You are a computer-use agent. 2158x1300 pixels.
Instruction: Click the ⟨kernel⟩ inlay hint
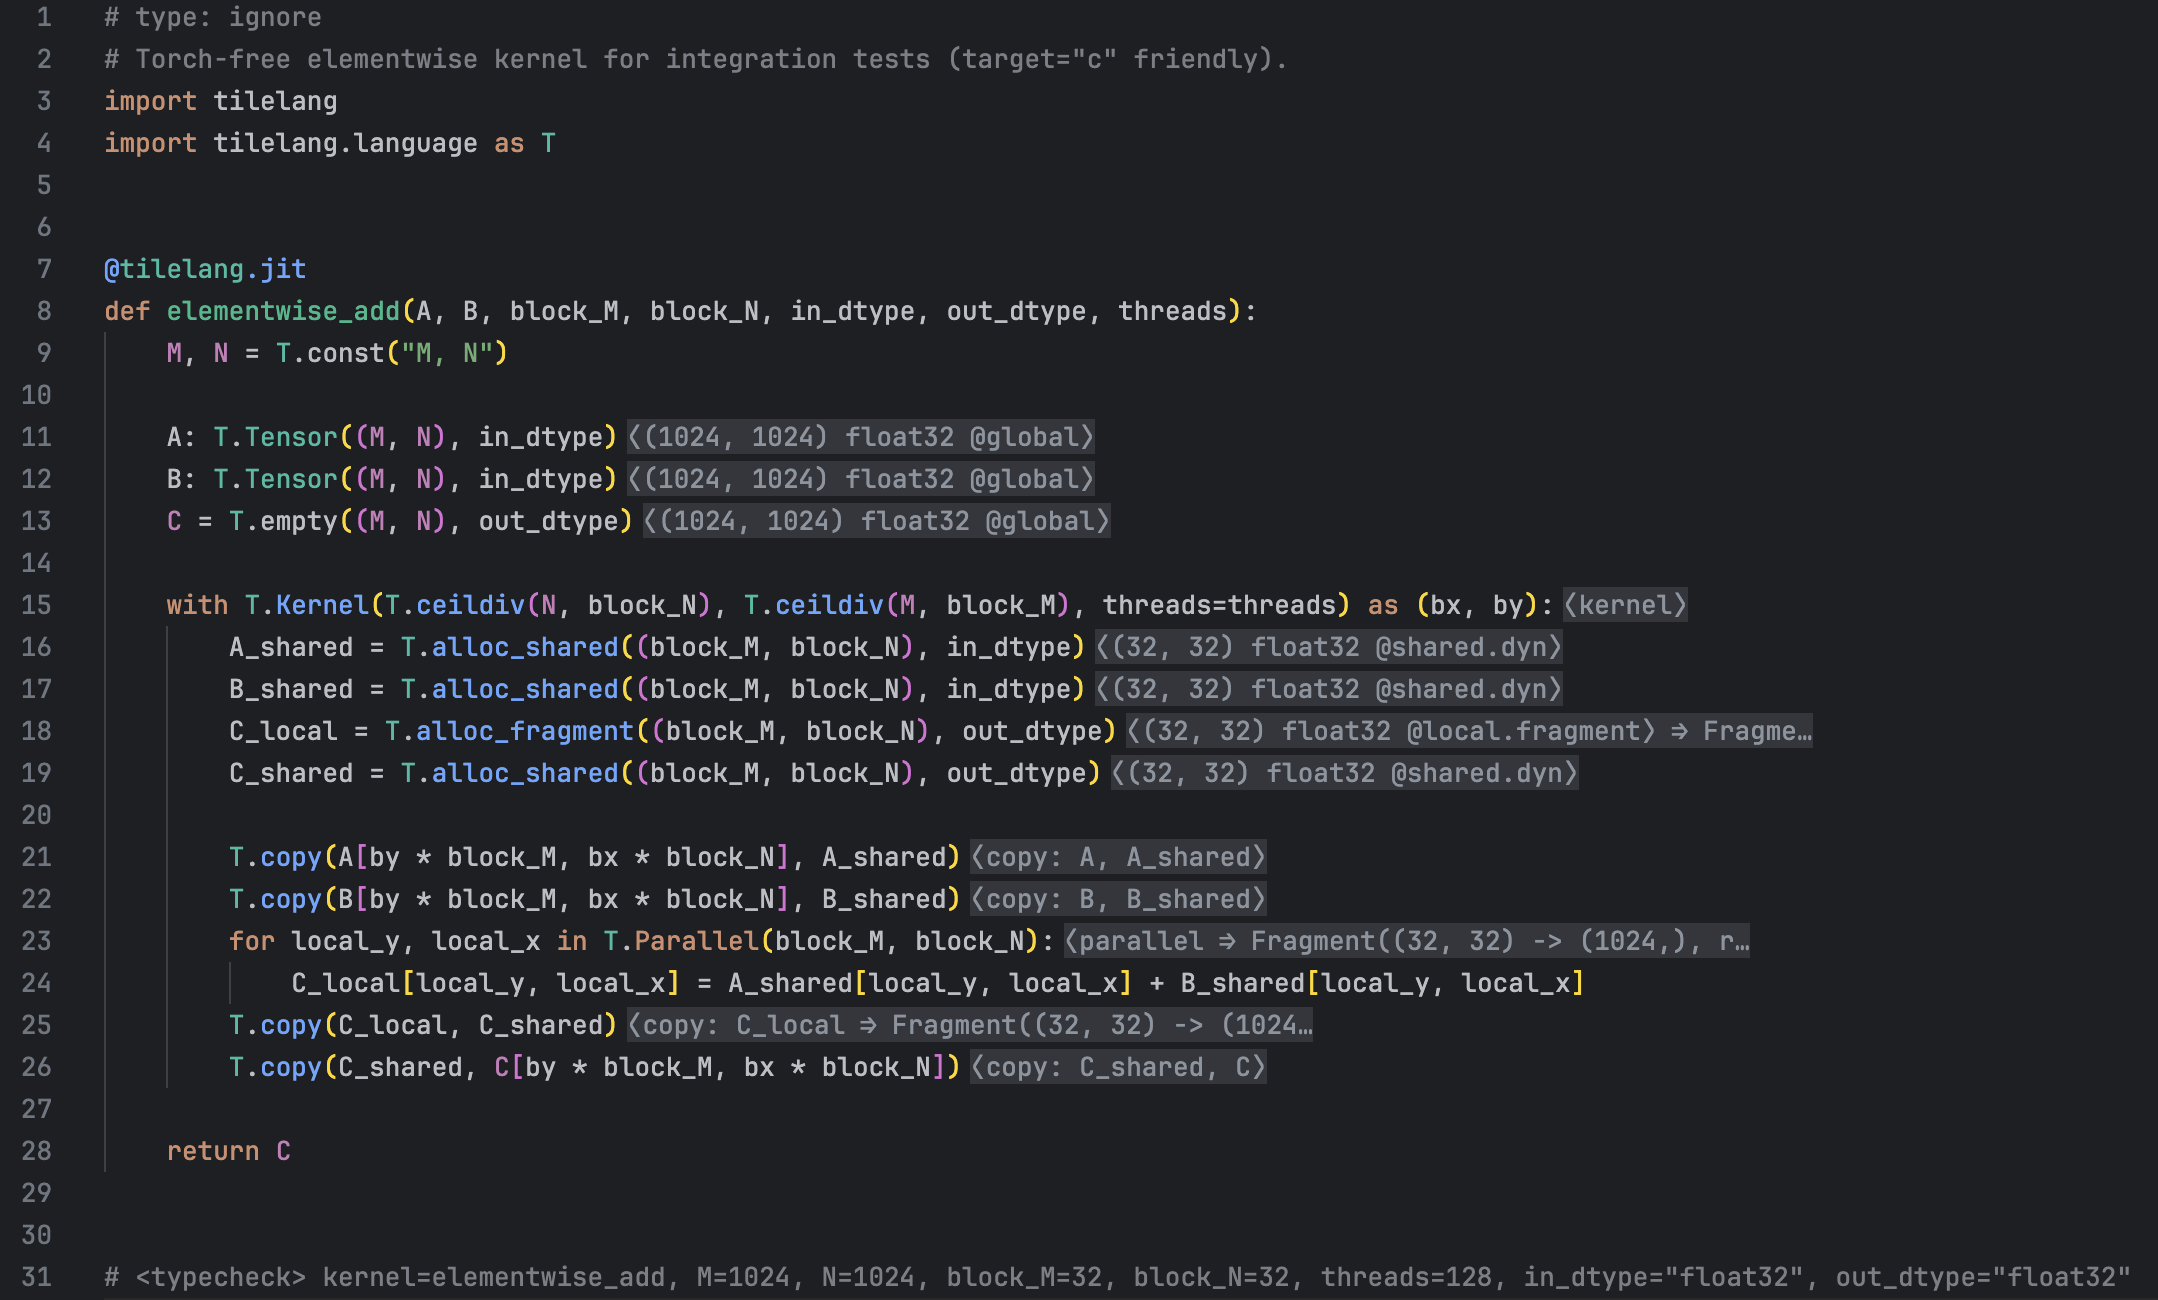click(x=1625, y=605)
